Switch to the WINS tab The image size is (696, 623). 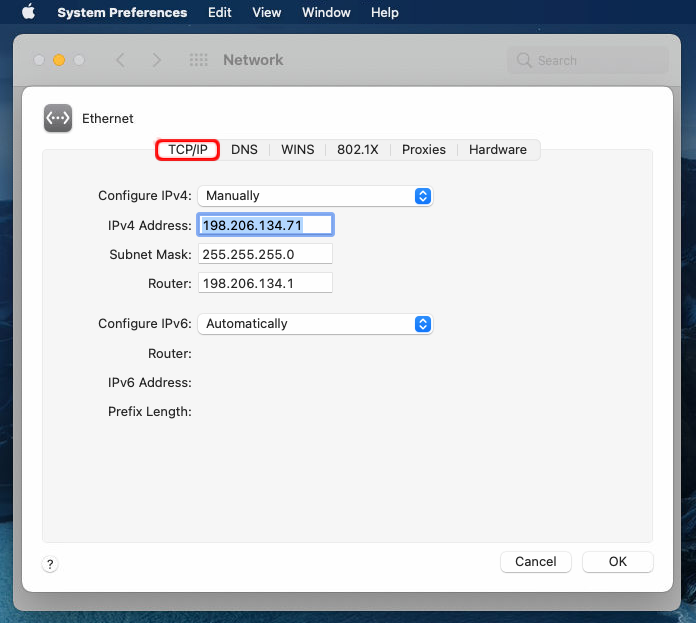pyautogui.click(x=297, y=150)
